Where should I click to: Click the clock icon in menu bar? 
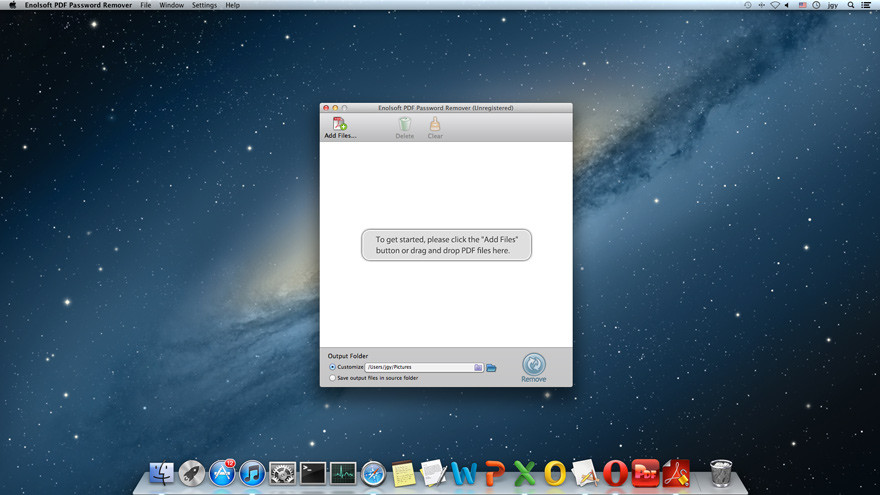pyautogui.click(x=817, y=5)
